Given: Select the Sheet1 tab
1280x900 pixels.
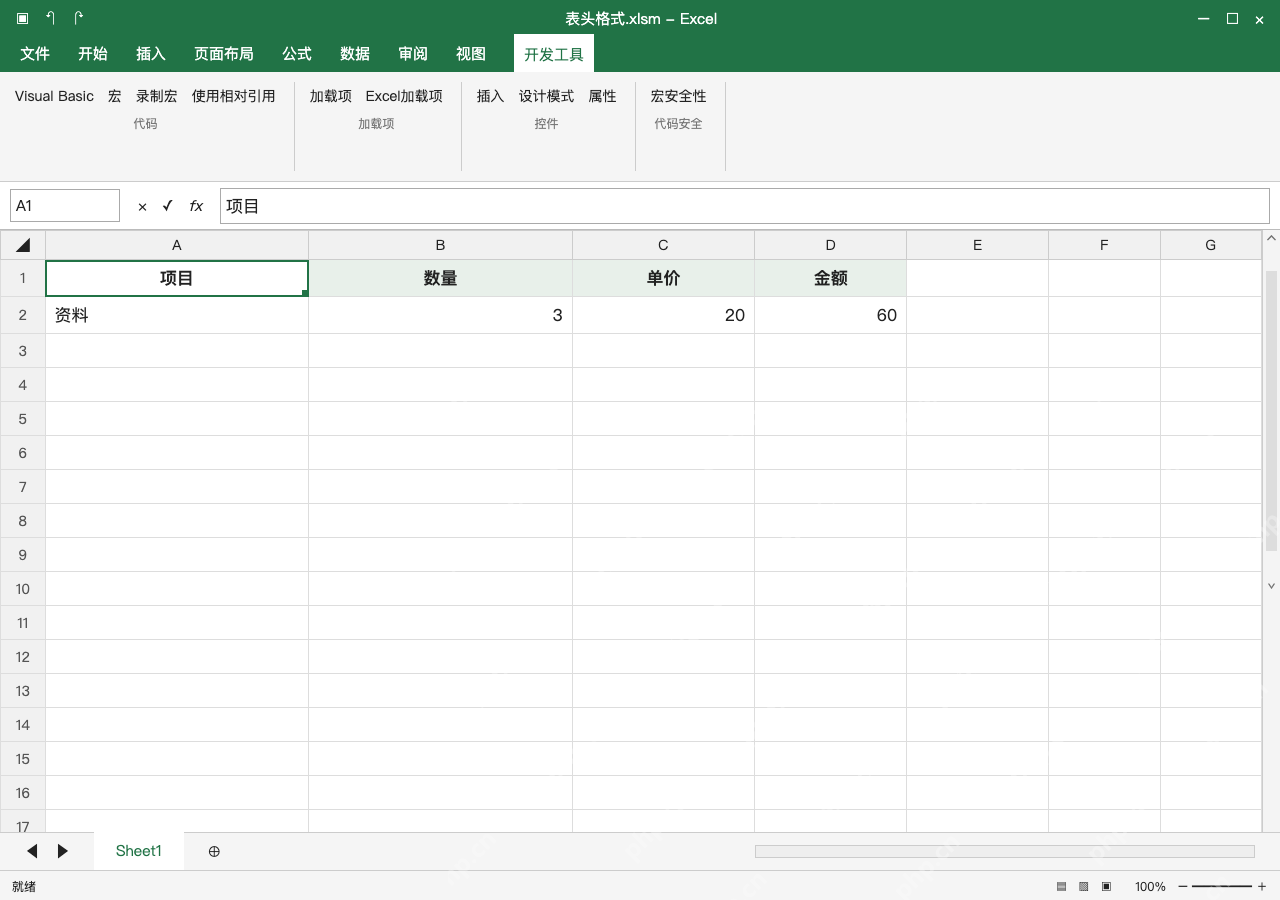Looking at the screenshot, I should point(139,851).
